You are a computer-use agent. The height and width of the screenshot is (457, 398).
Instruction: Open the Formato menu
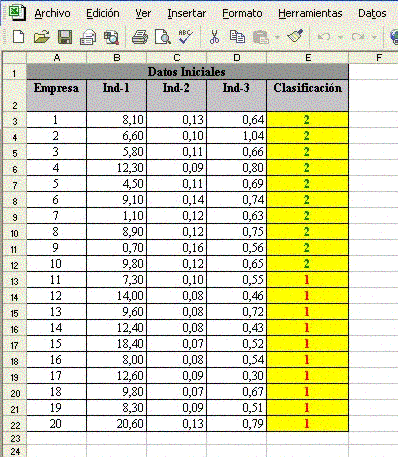coord(242,13)
